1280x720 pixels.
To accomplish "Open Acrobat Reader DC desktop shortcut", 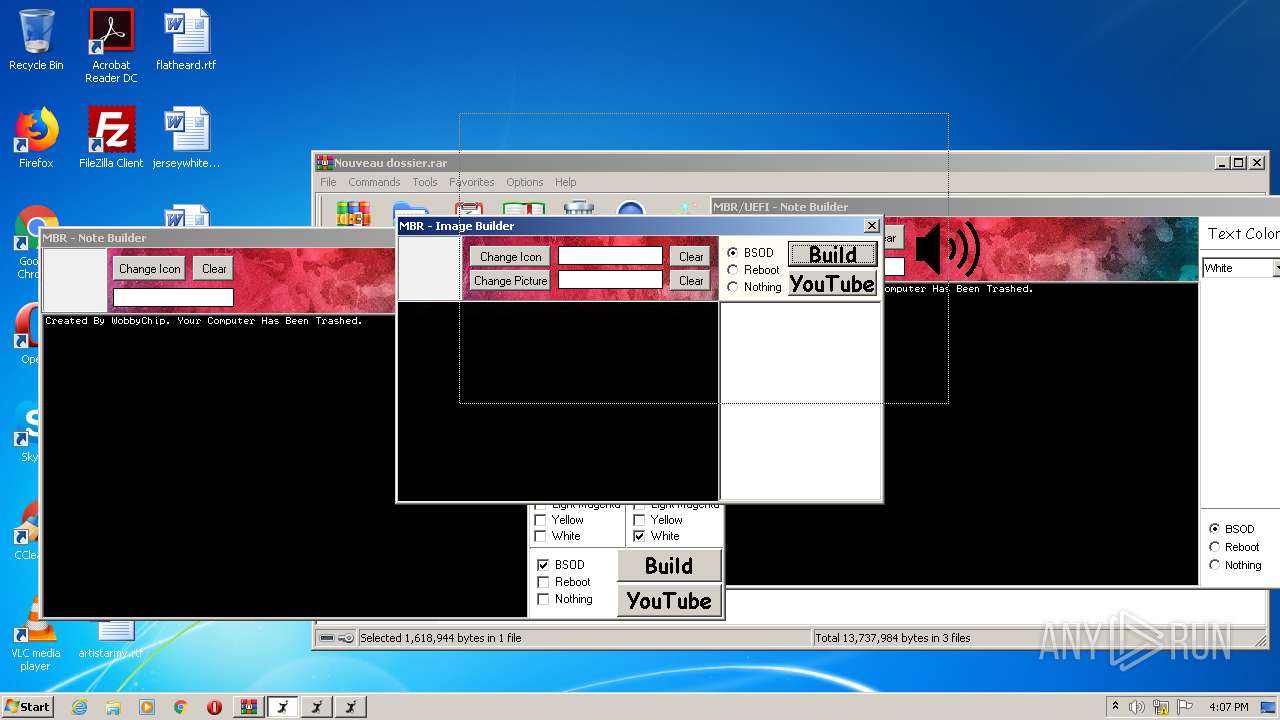I will tap(111, 46).
